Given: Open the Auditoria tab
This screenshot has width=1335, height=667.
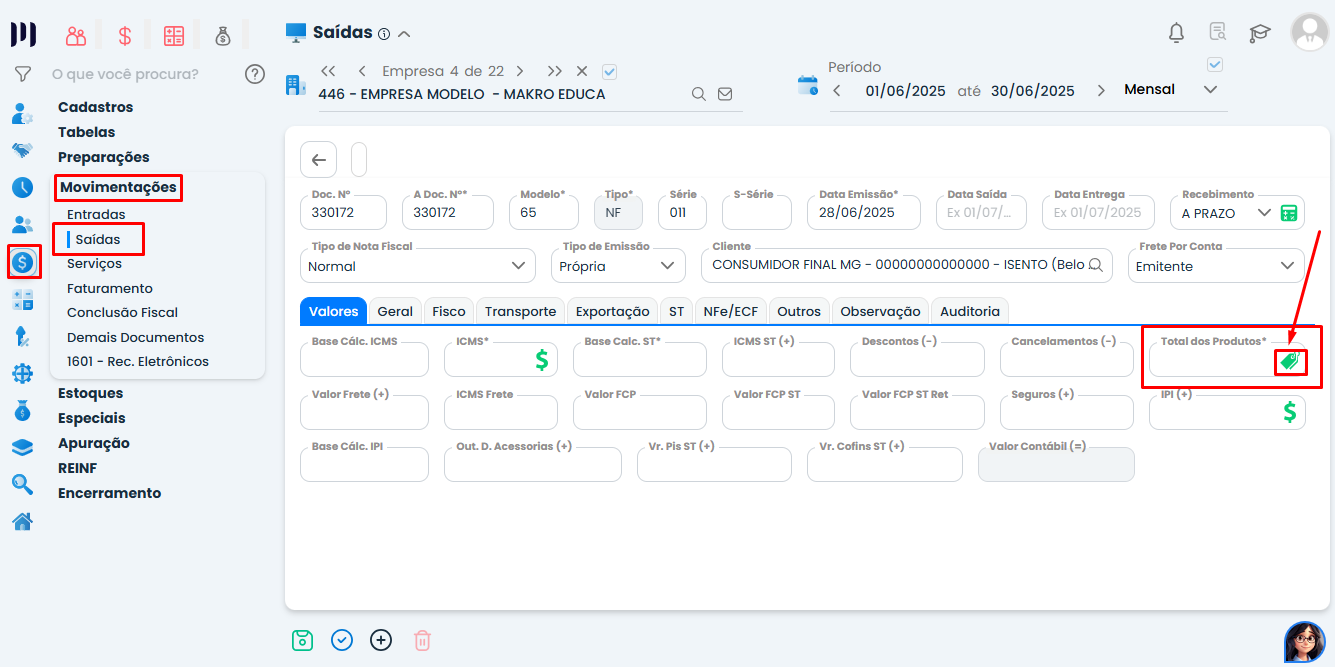Looking at the screenshot, I should [969, 311].
